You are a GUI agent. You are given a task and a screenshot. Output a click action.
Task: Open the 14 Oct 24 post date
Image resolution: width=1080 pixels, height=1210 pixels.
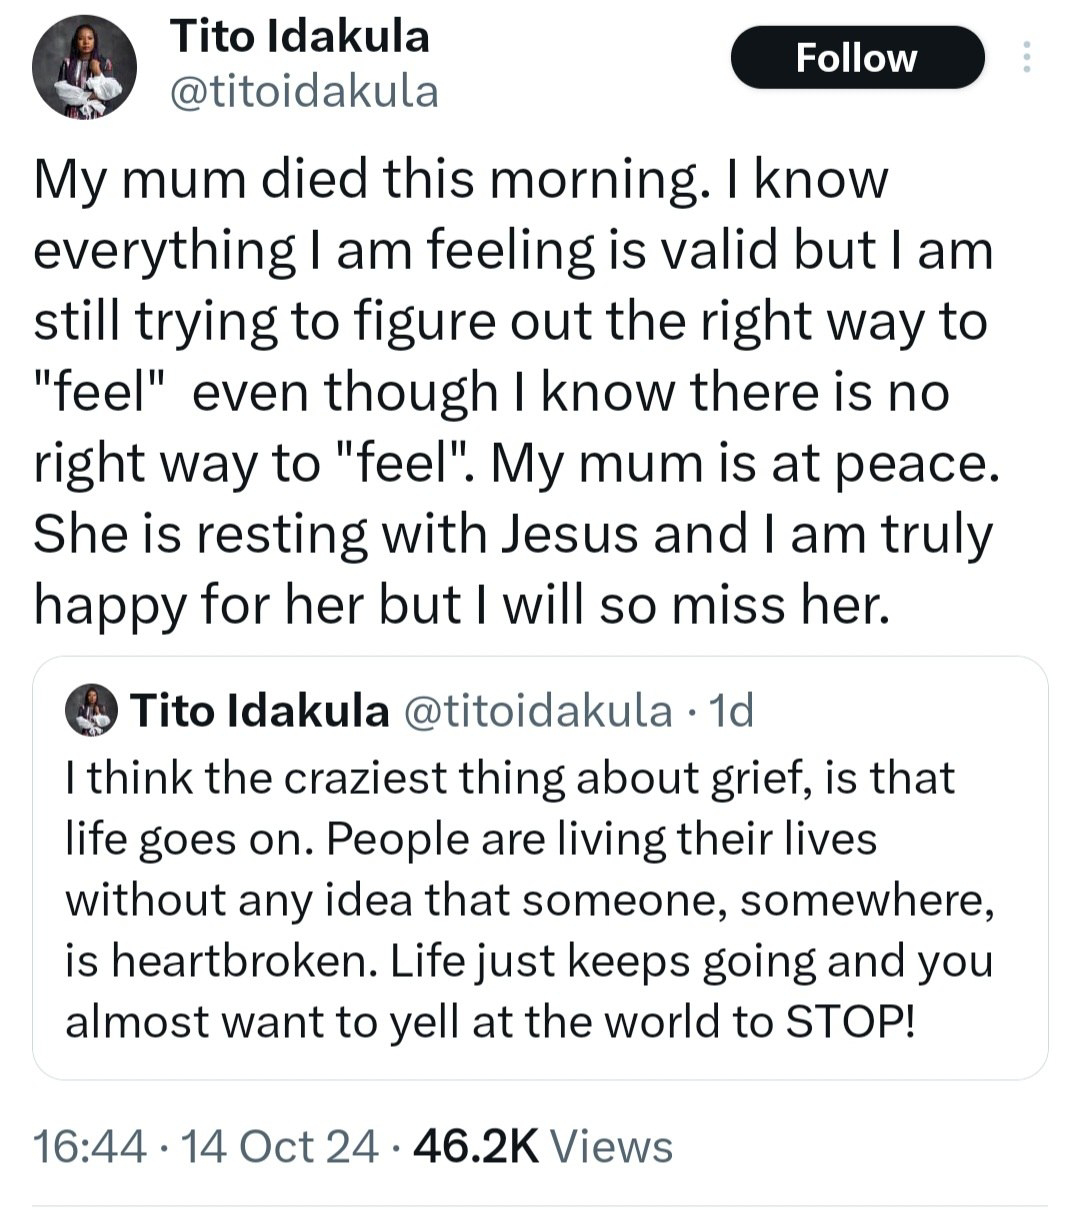[x=278, y=1146]
